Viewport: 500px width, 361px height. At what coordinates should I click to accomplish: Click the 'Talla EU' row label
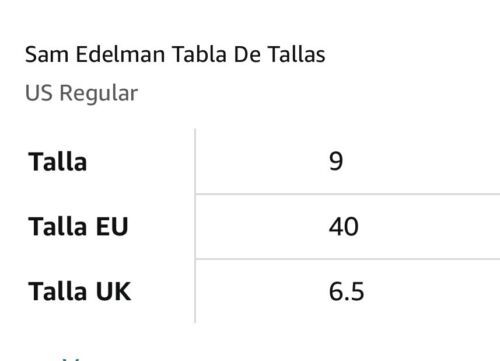[78, 227]
